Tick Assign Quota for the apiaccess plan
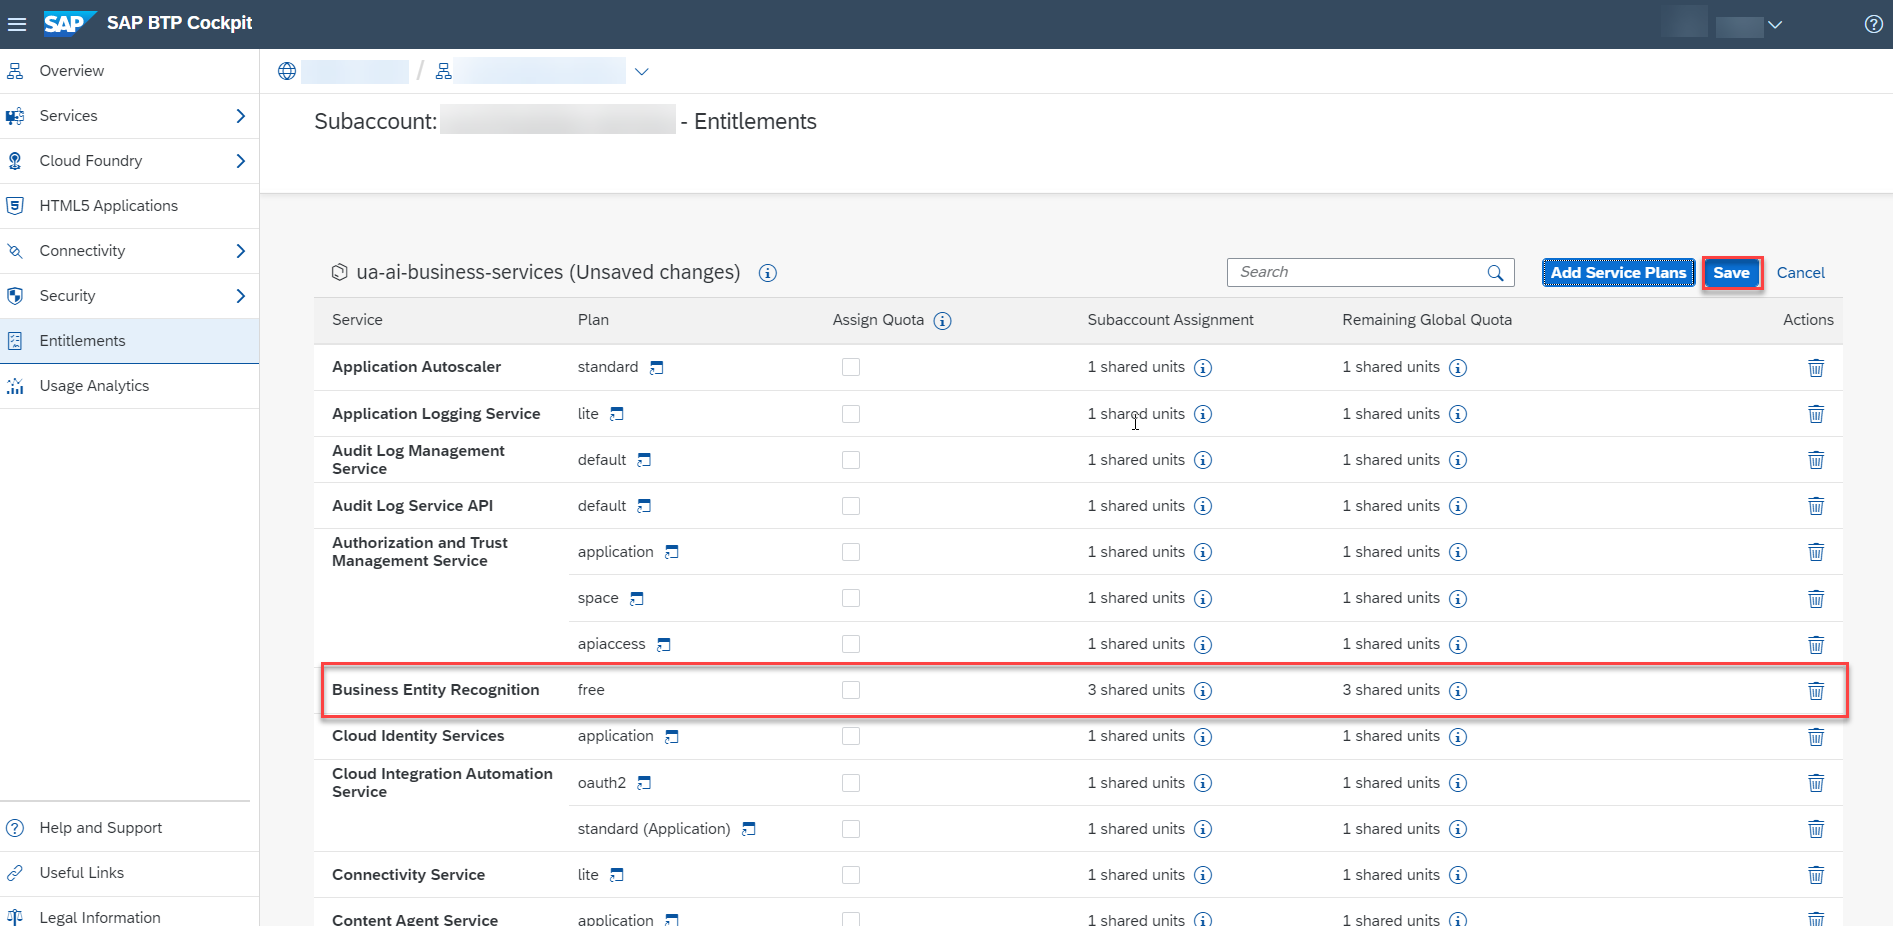The width and height of the screenshot is (1893, 926). click(x=851, y=644)
